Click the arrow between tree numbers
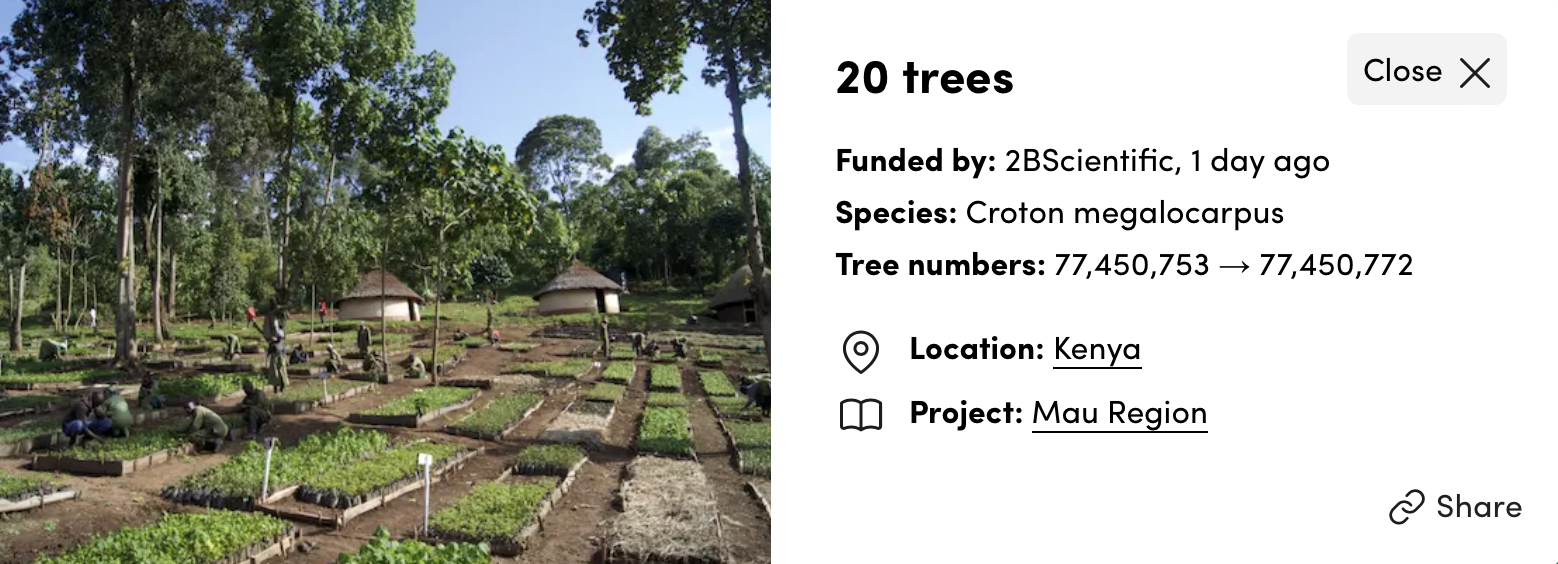The height and width of the screenshot is (564, 1558). tap(1234, 266)
